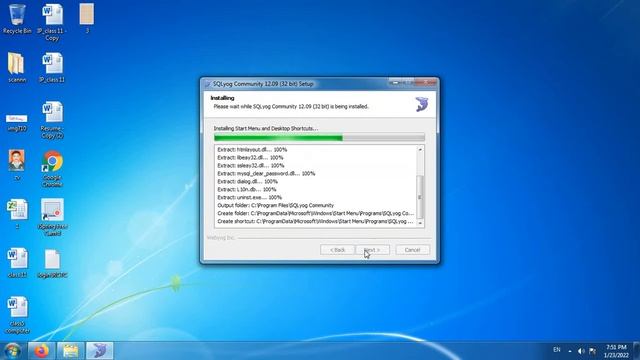Select the 'Extract: ssleay32.dll... 100%' line

coord(250,165)
